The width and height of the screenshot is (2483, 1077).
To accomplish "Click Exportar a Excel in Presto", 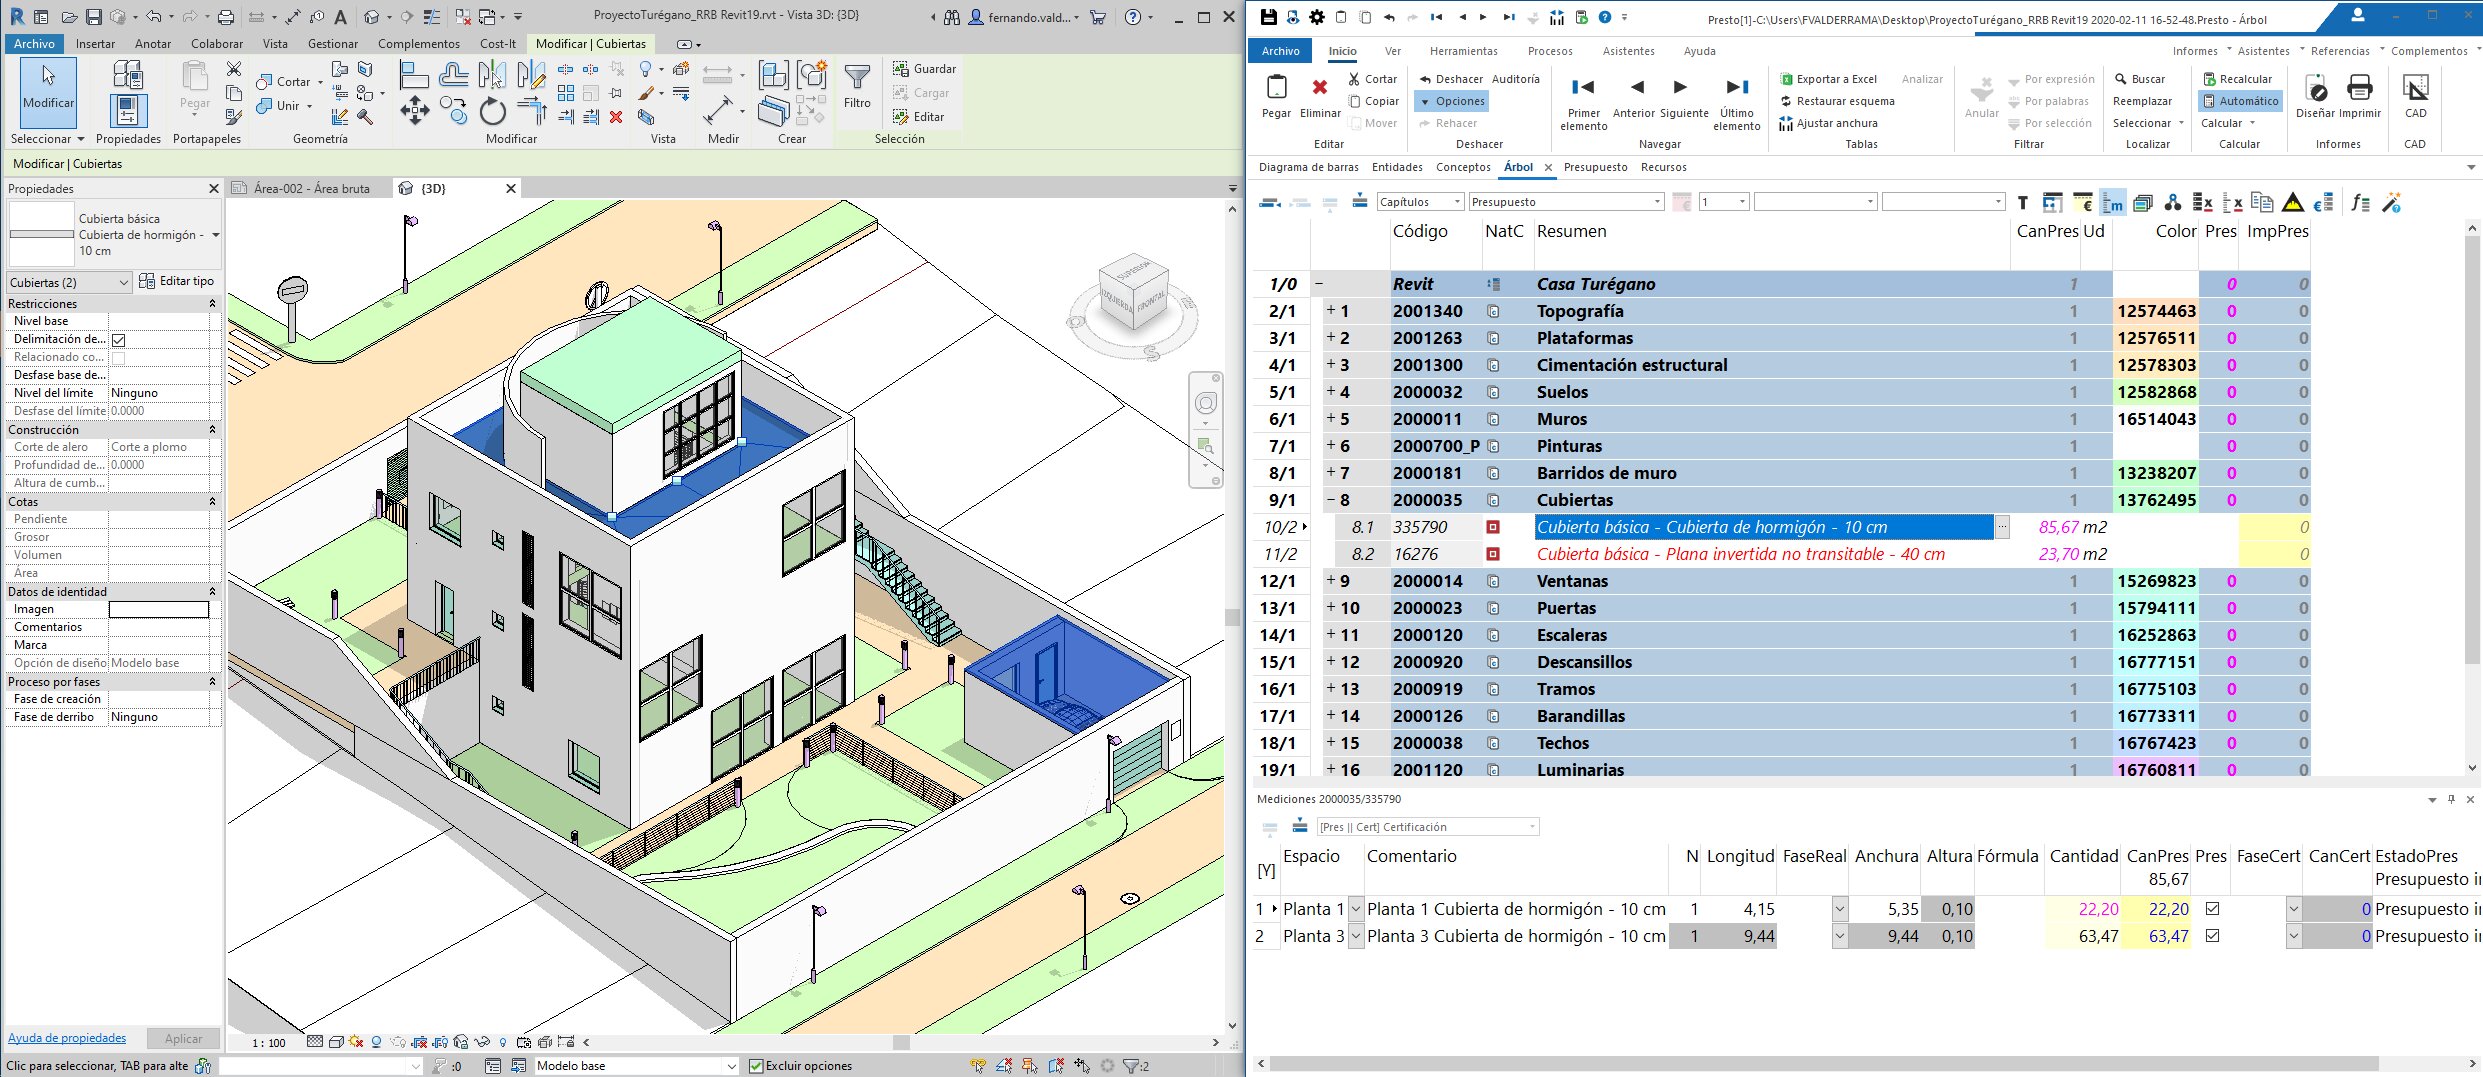I will 1829,79.
